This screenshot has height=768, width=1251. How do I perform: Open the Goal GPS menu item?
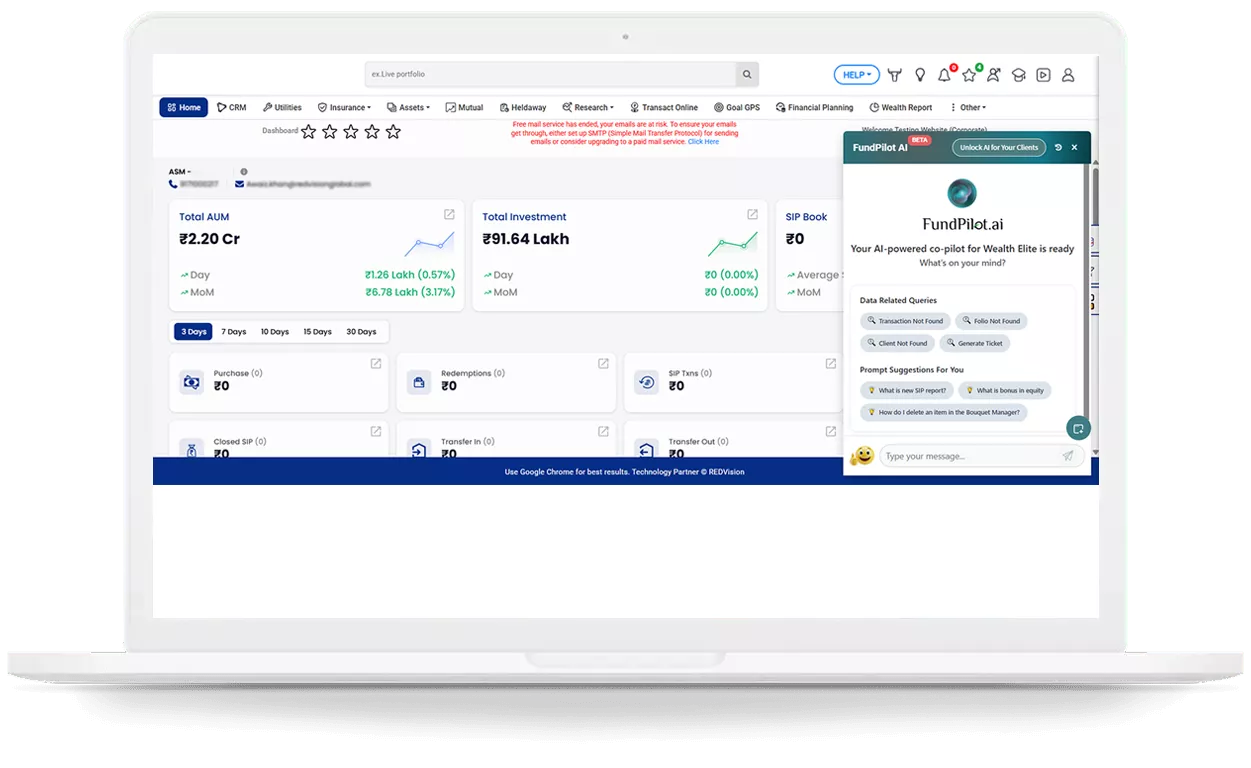click(x=737, y=107)
